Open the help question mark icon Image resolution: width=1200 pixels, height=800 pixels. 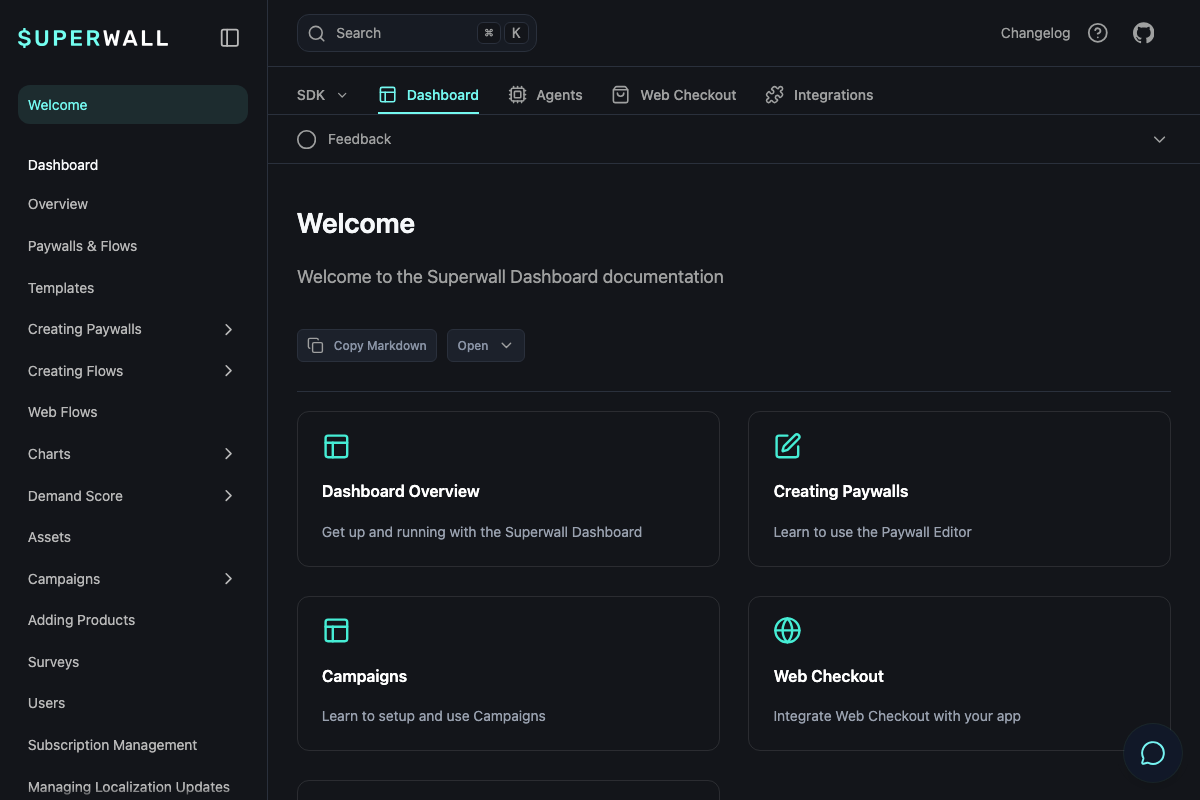pos(1098,33)
